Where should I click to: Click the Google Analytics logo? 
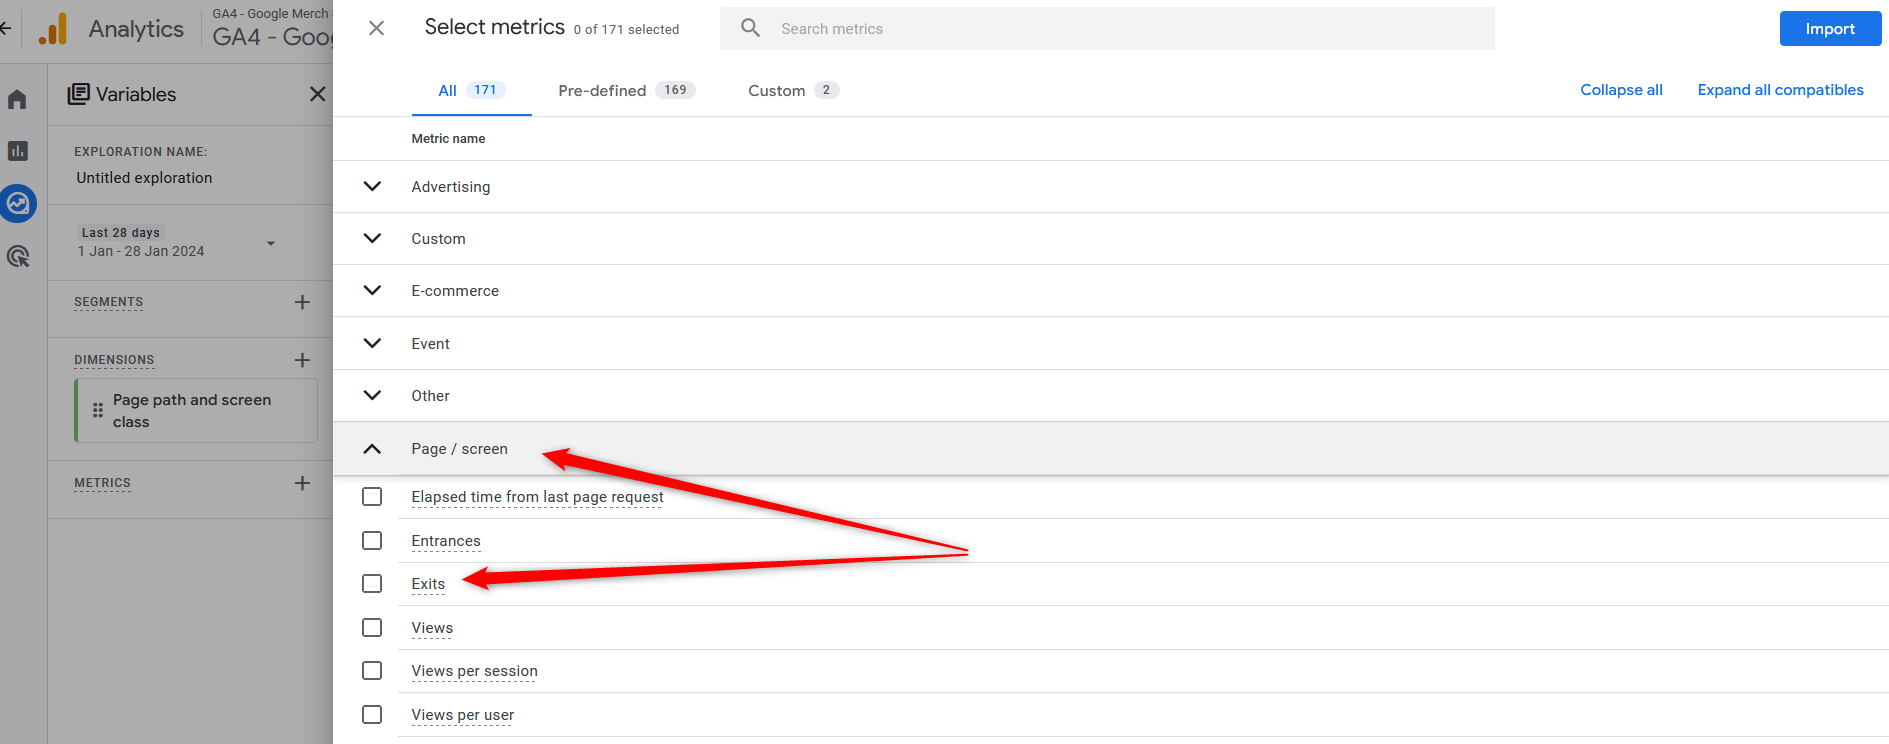point(52,29)
